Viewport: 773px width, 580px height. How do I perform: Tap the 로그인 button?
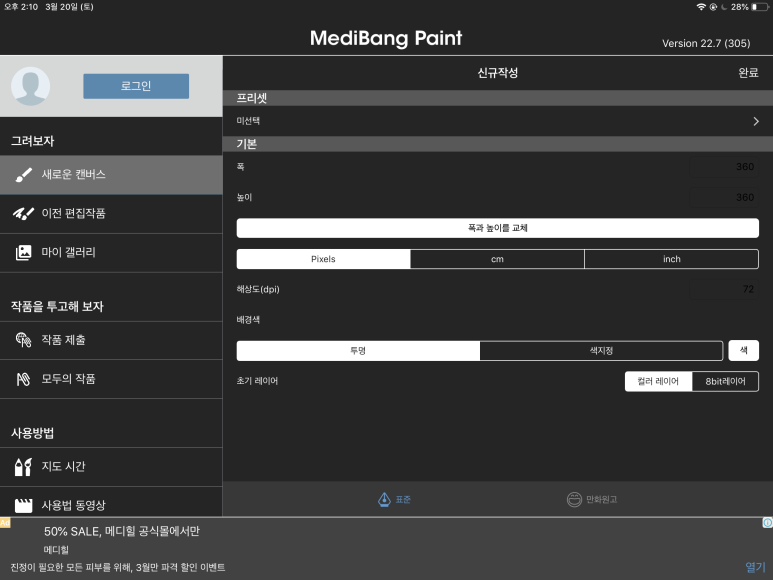(136, 86)
